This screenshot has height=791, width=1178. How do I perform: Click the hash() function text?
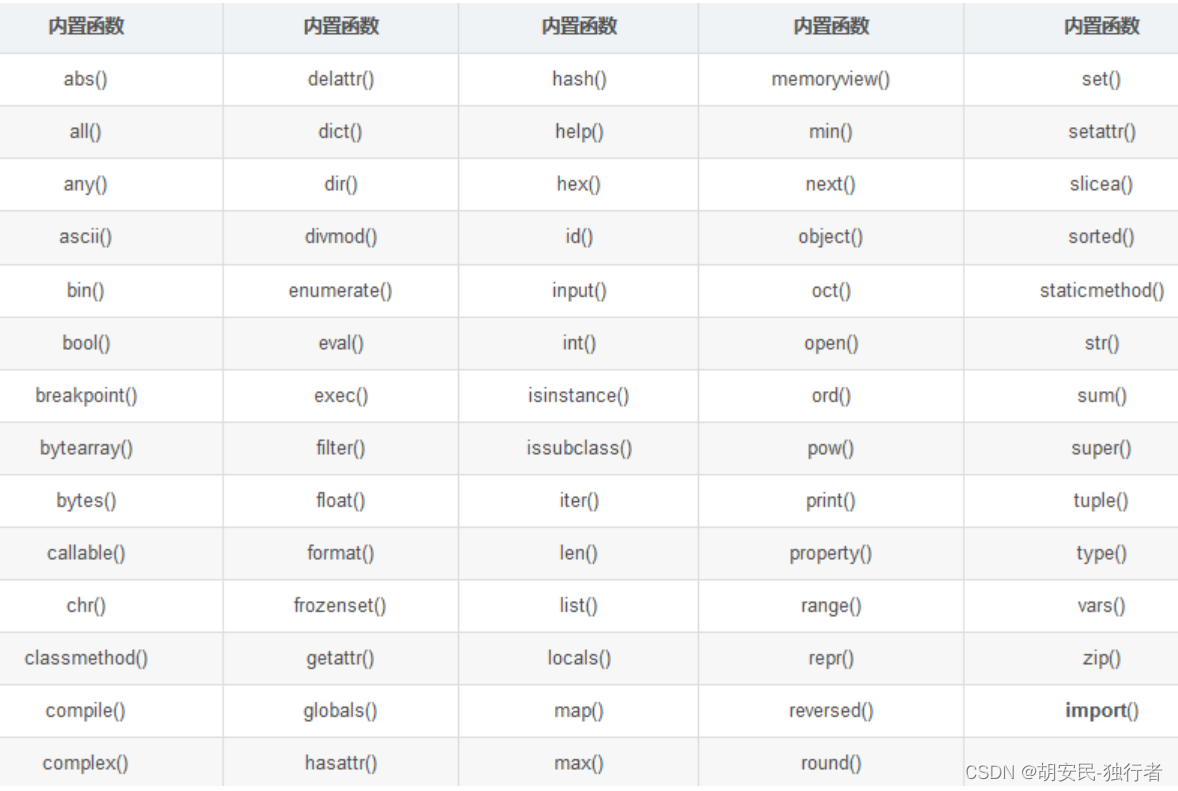[x=579, y=79]
